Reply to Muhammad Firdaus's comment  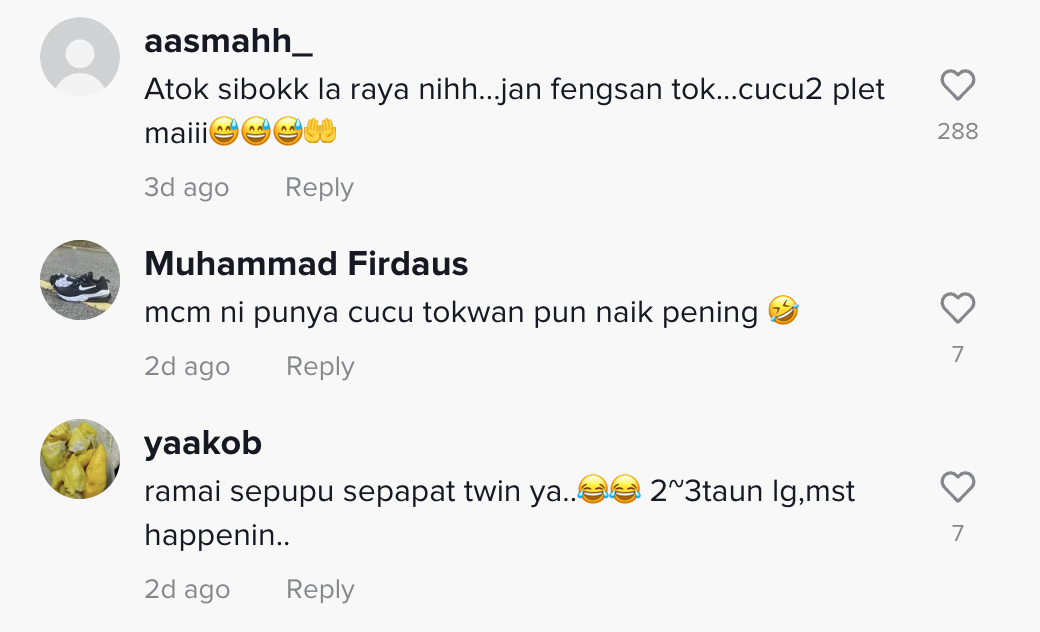(x=320, y=367)
